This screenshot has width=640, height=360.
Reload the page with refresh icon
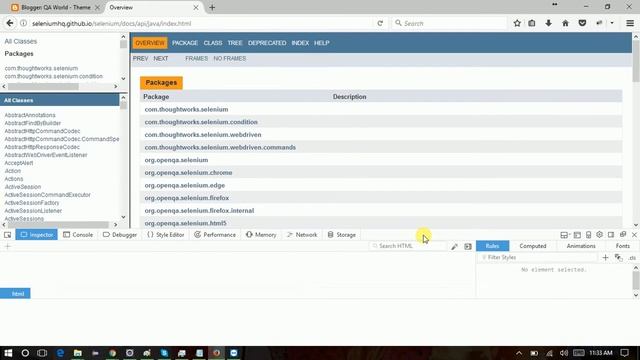(380, 23)
